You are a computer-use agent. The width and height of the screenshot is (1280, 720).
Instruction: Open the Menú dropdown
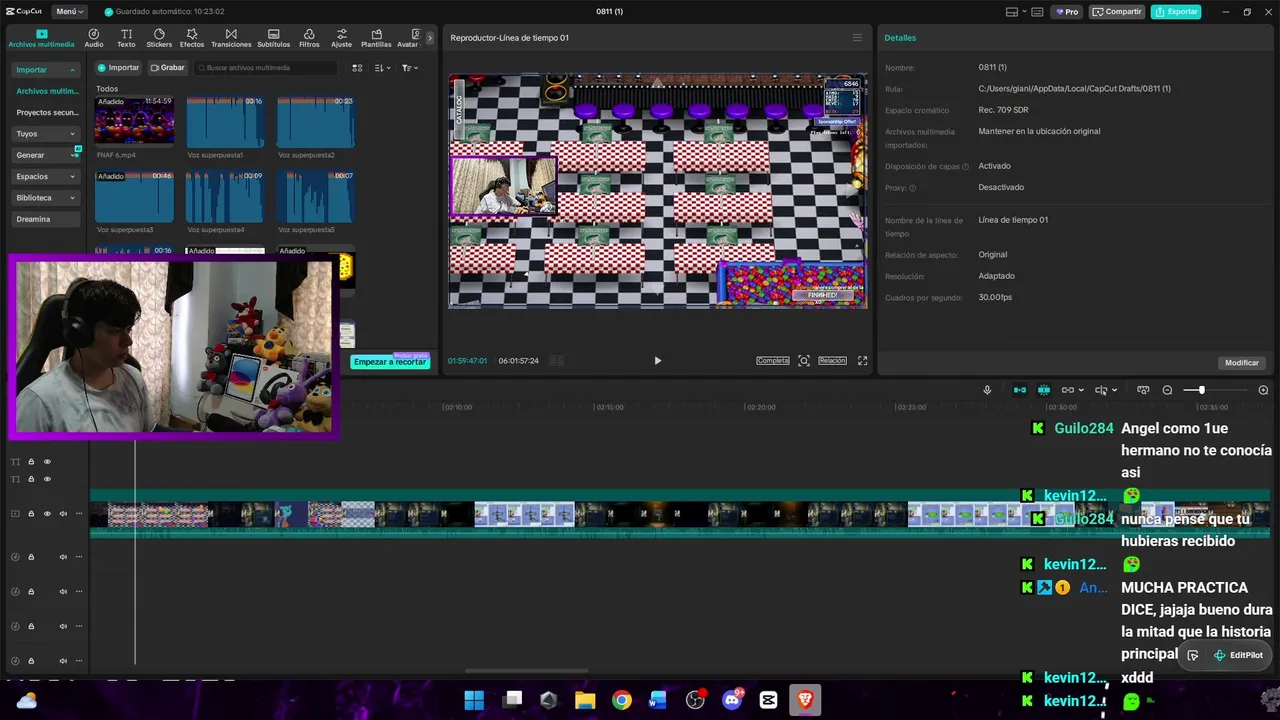click(69, 12)
